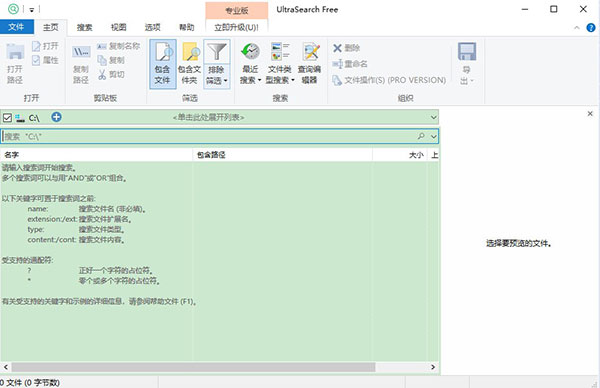
Task: Click the magnifier search icon in the search box
Action: [421, 136]
